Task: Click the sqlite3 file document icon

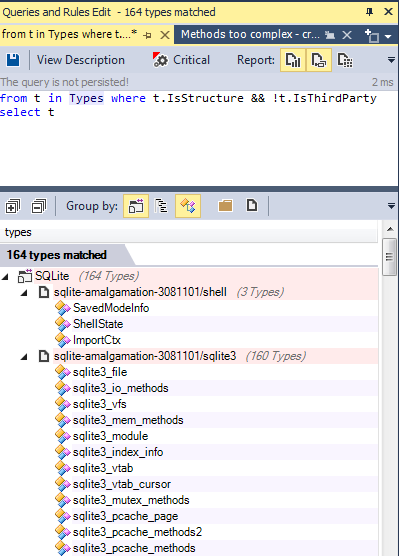Action: (44, 356)
